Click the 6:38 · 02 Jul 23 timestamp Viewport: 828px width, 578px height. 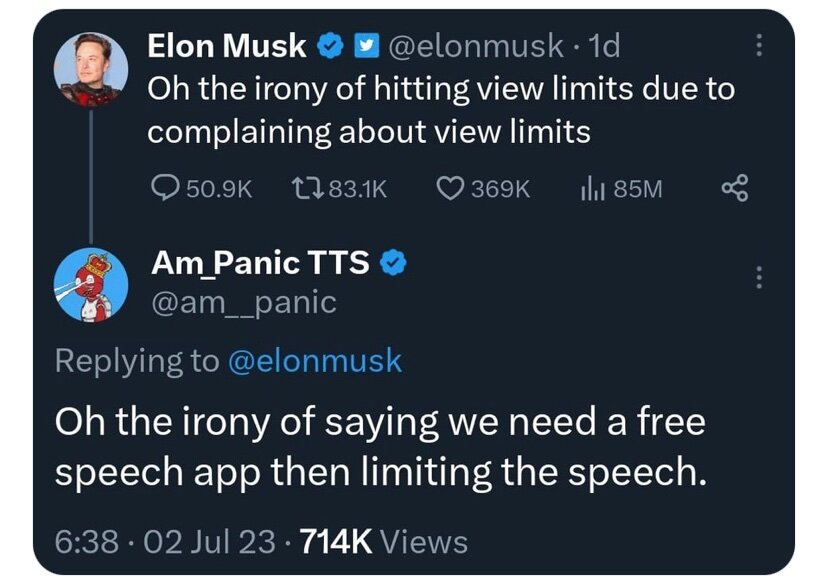(166, 541)
